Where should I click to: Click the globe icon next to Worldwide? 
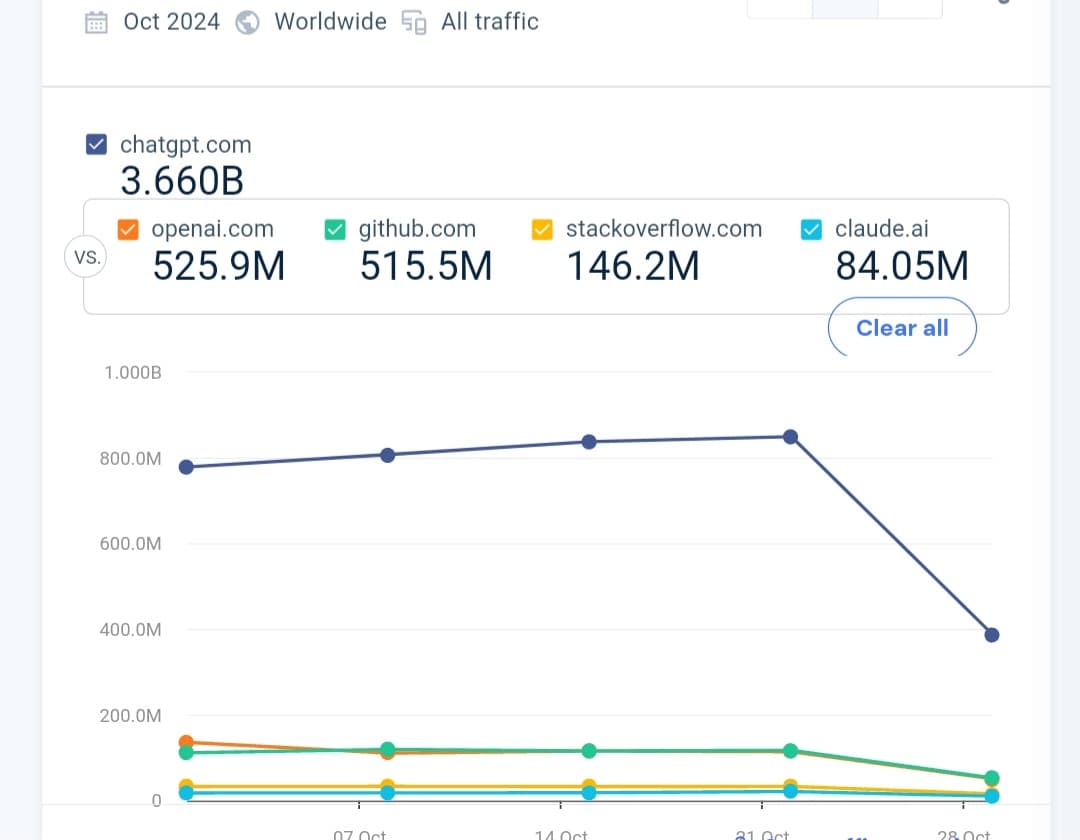tap(247, 22)
